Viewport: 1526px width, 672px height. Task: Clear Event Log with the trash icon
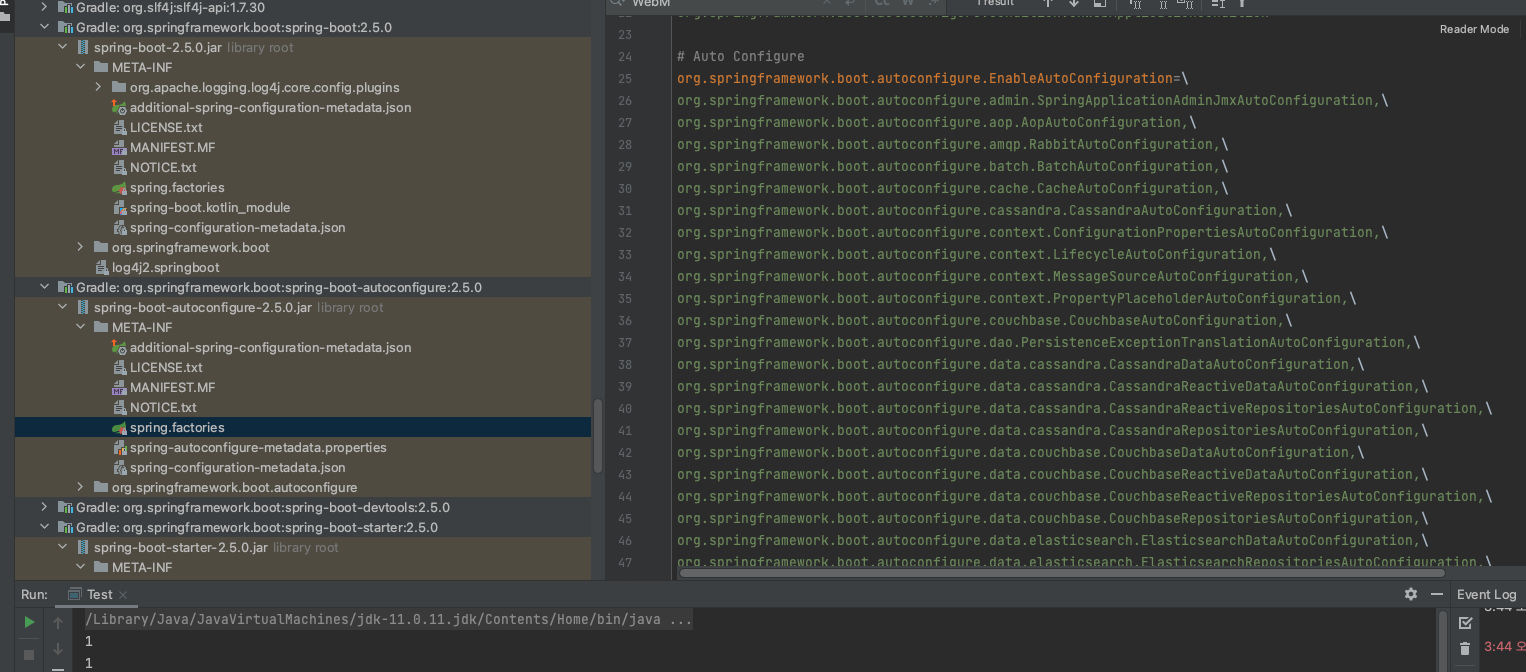(1466, 649)
